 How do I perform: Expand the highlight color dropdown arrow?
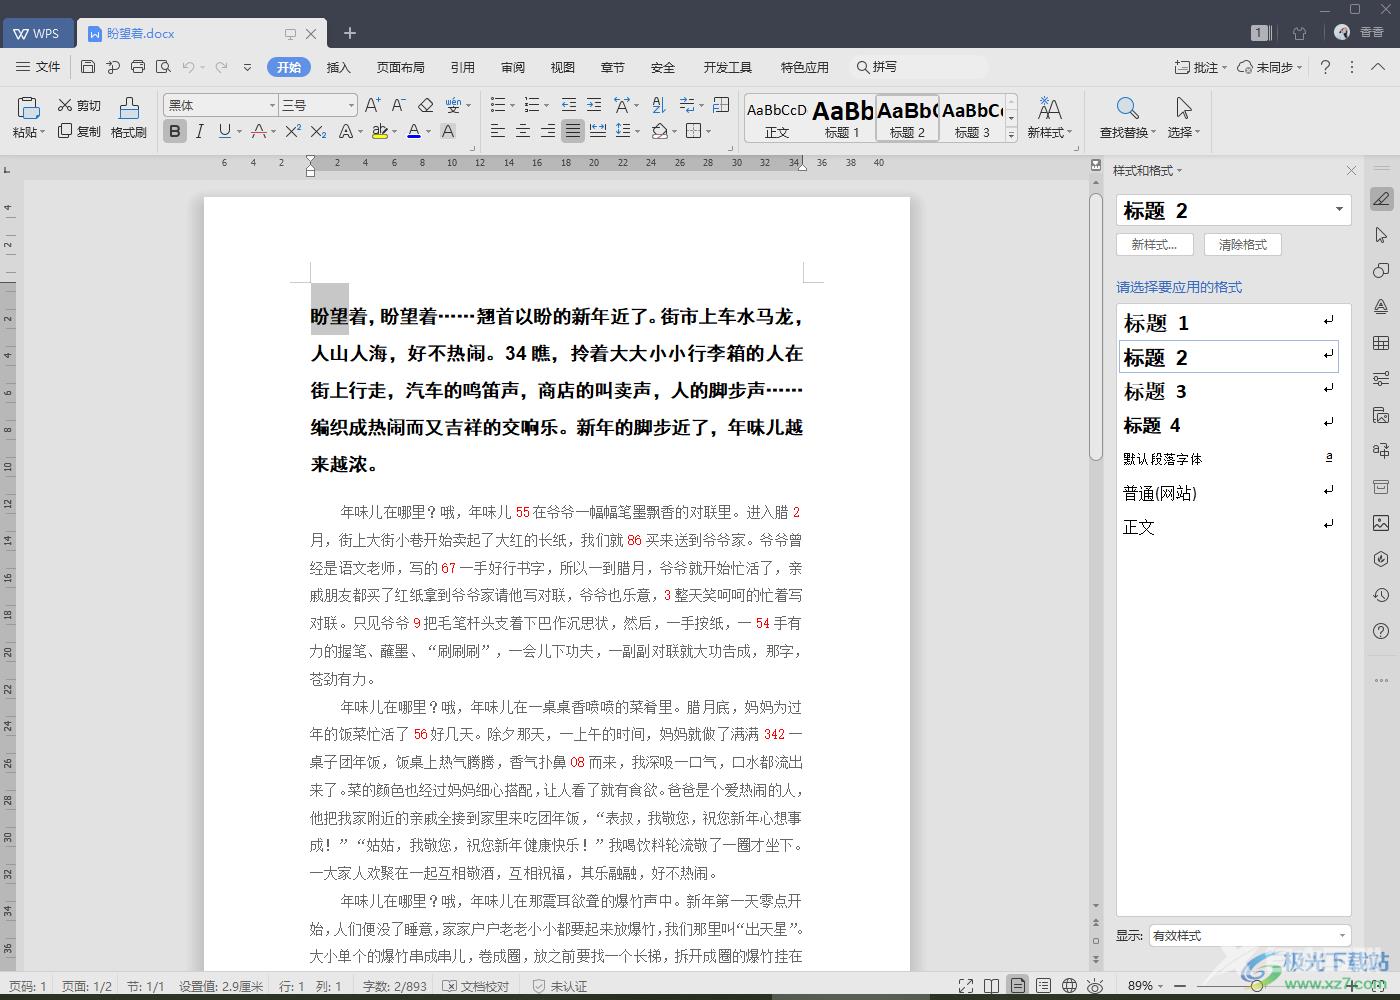(394, 131)
